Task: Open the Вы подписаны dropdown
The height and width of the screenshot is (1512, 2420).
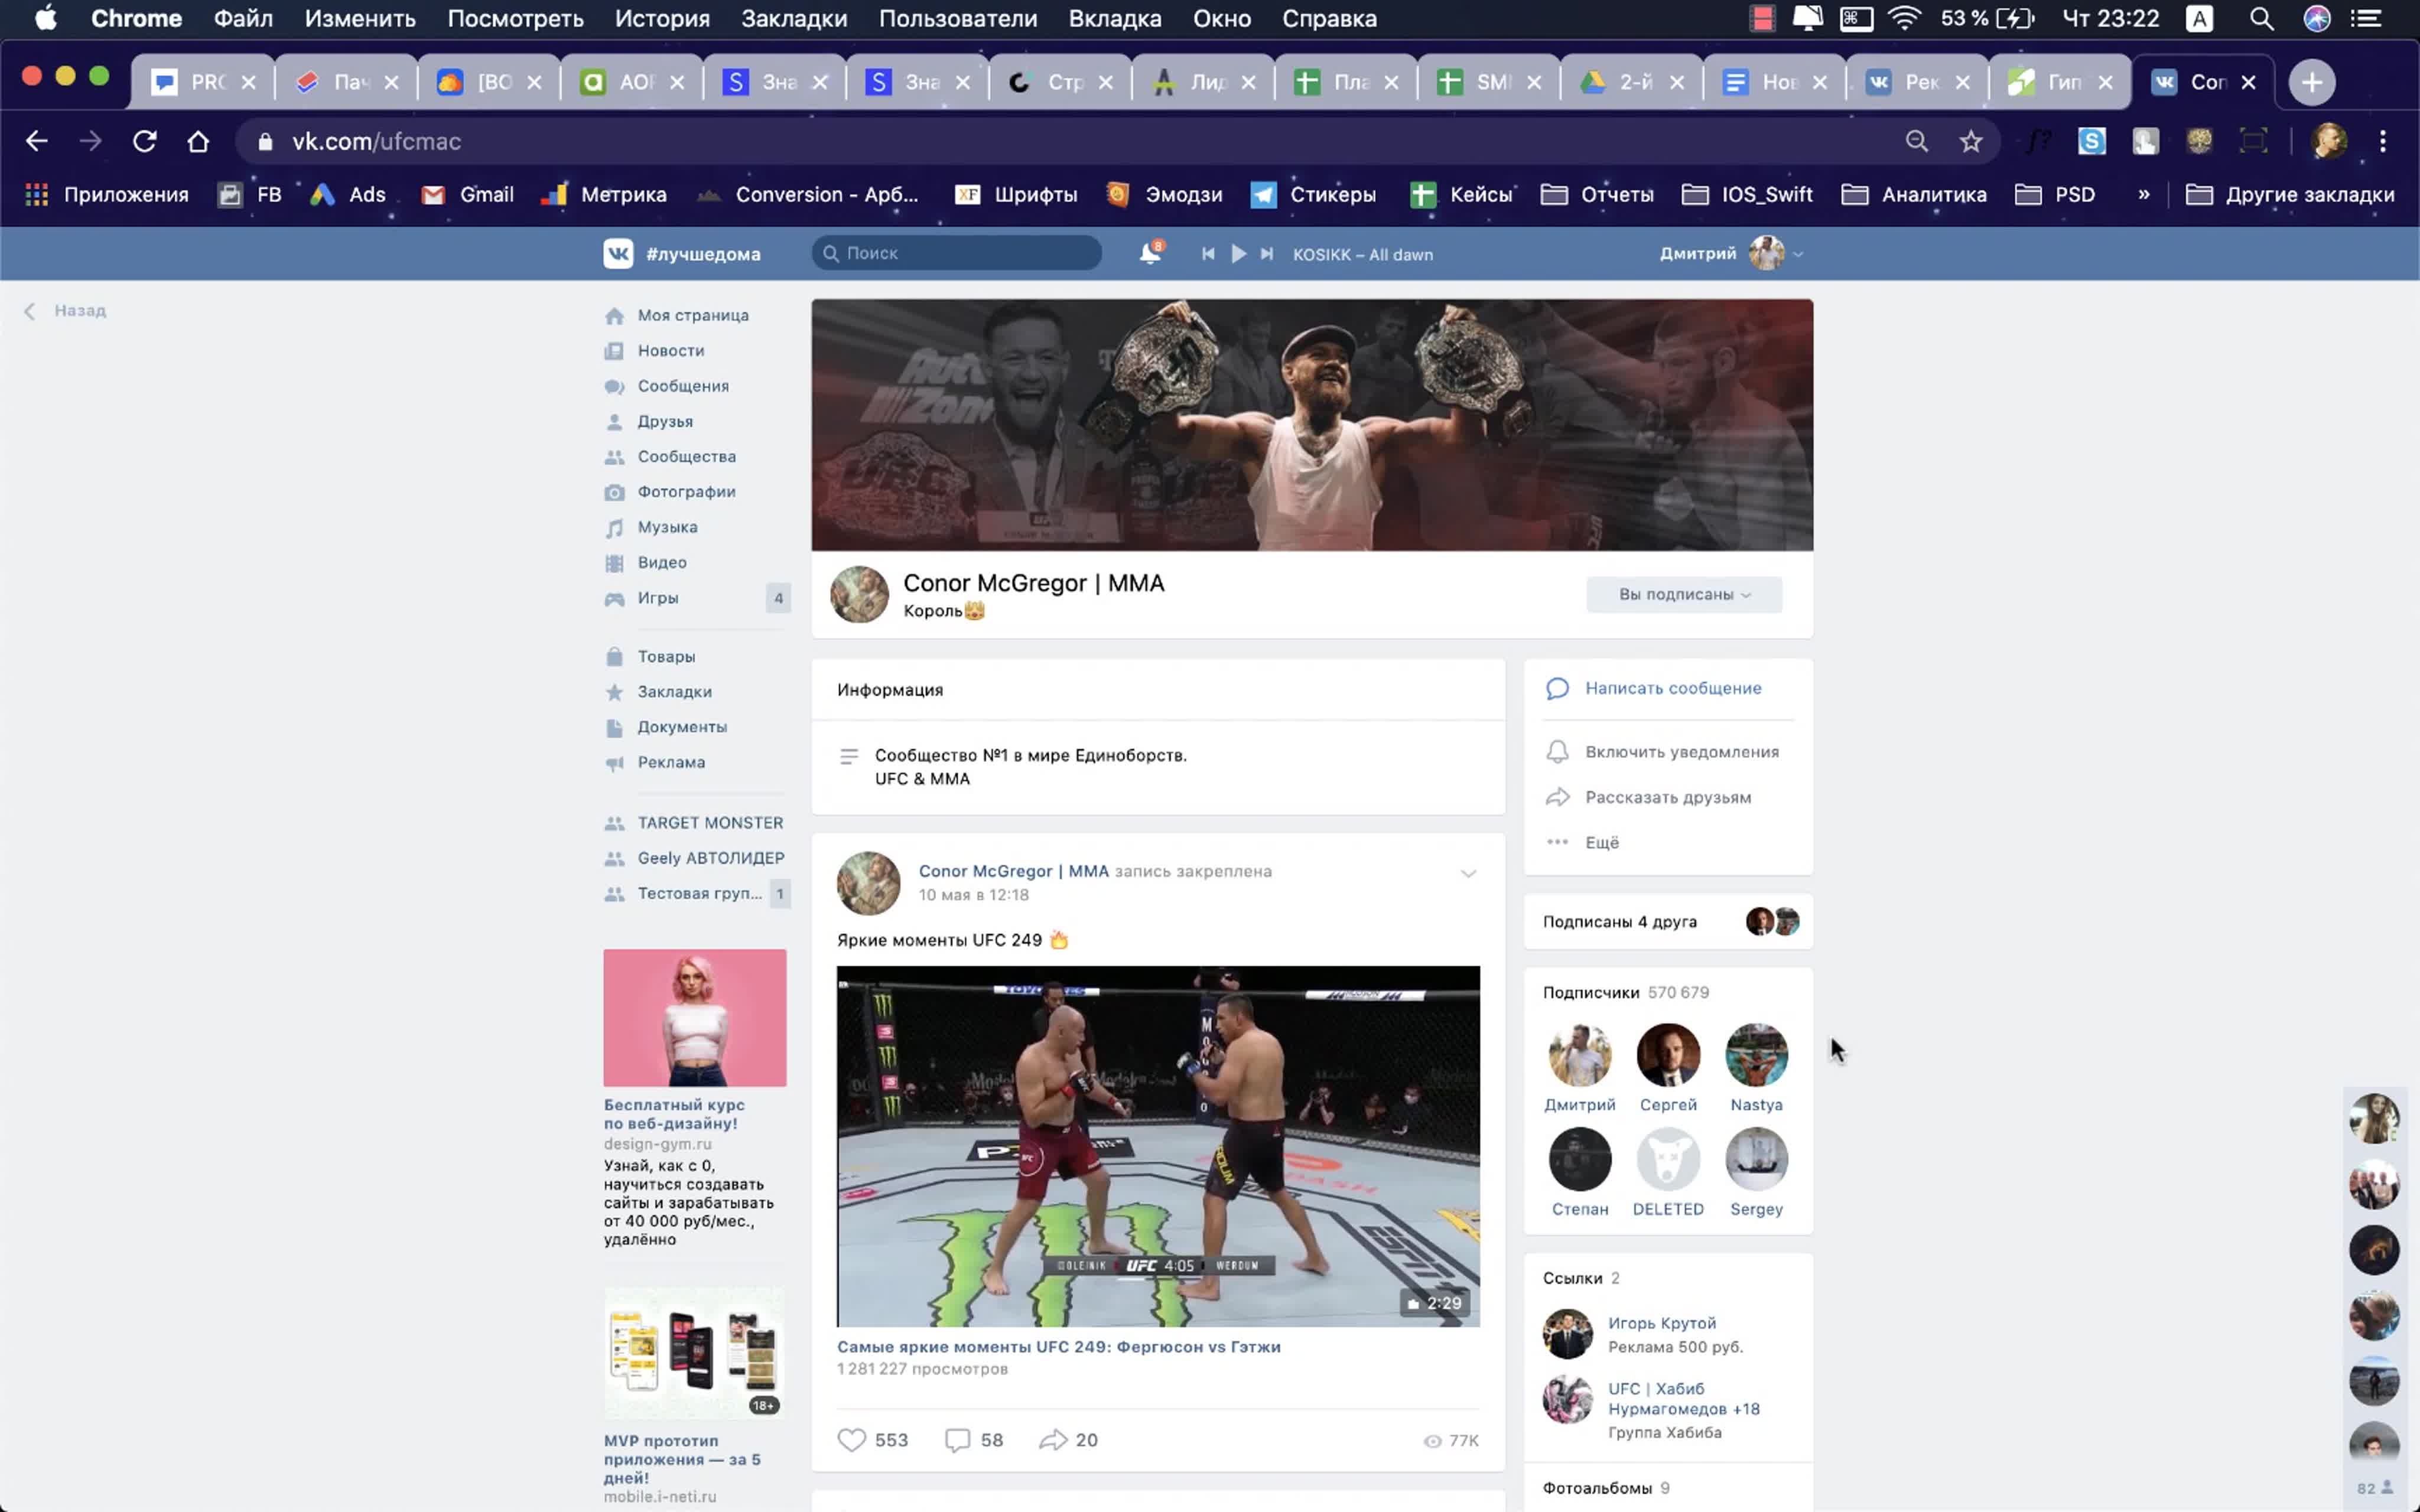Action: [x=1684, y=594]
